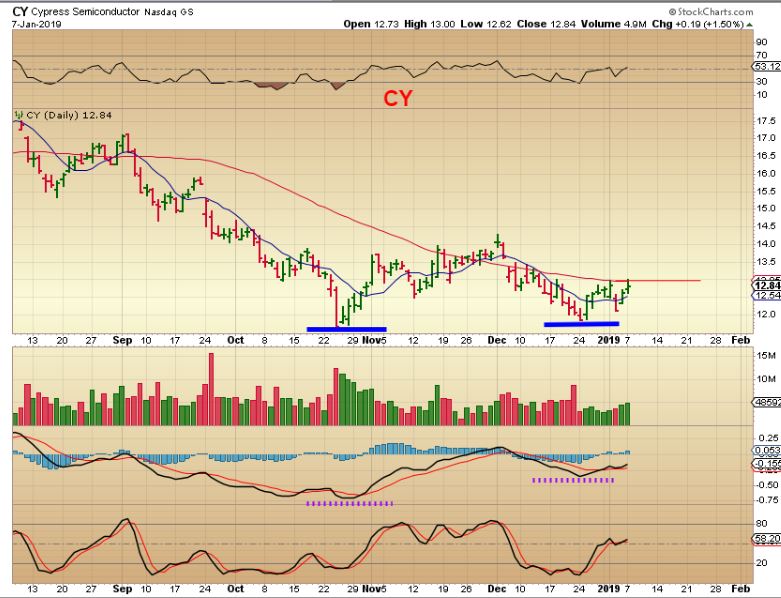Click the MACD -0.155 value tag
This screenshot has height=598, width=781.
[767, 464]
